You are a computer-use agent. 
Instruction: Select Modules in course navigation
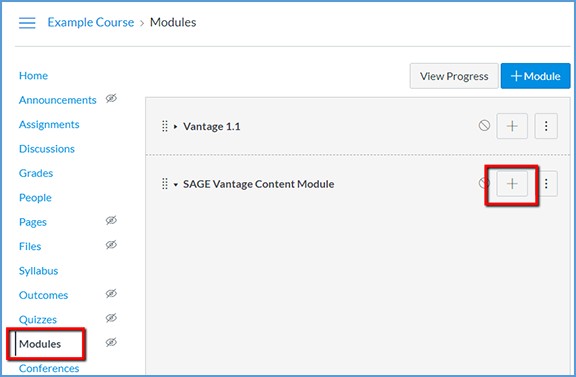tap(40, 344)
